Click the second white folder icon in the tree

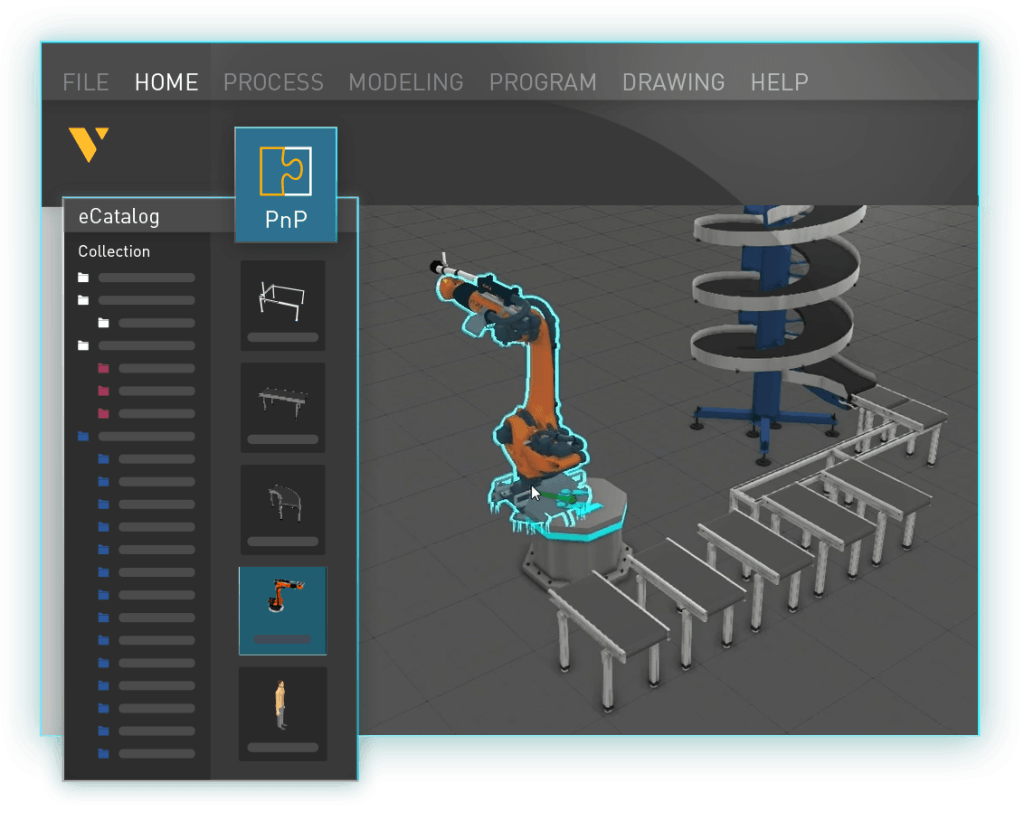pos(82,298)
